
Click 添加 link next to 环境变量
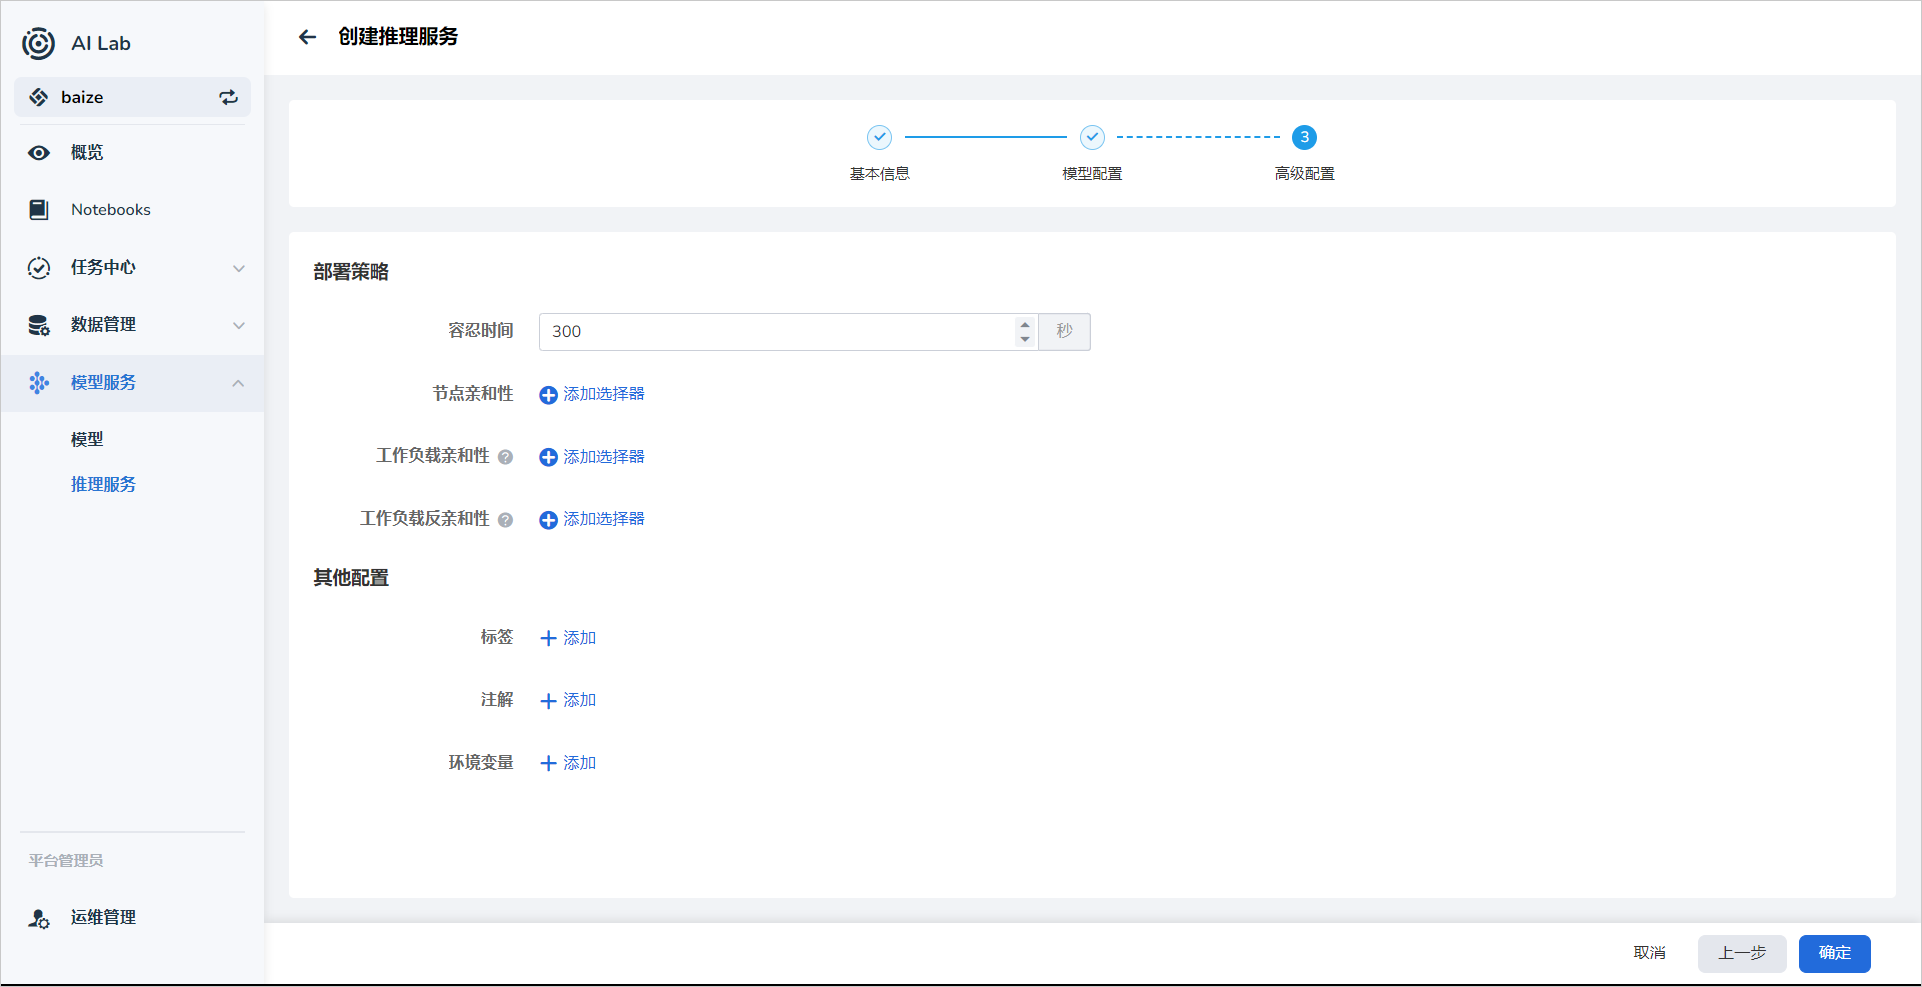click(580, 763)
